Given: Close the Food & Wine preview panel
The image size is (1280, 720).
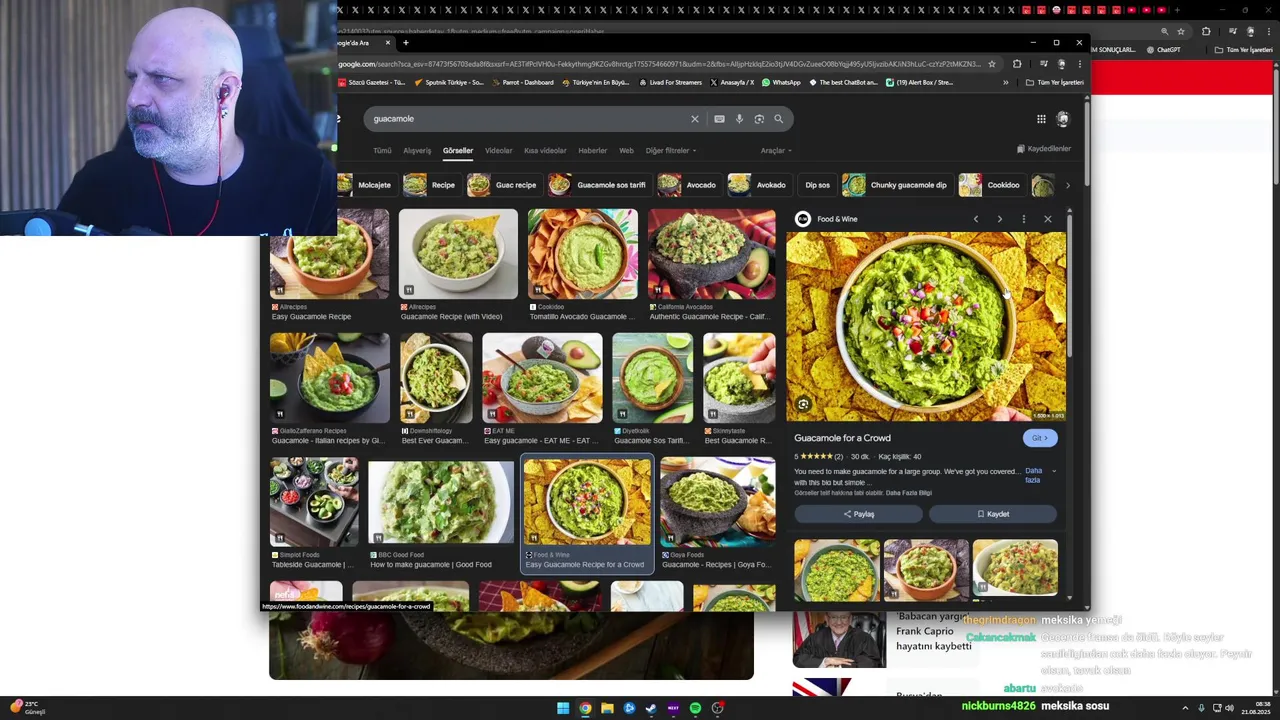Looking at the screenshot, I should click(x=1048, y=219).
